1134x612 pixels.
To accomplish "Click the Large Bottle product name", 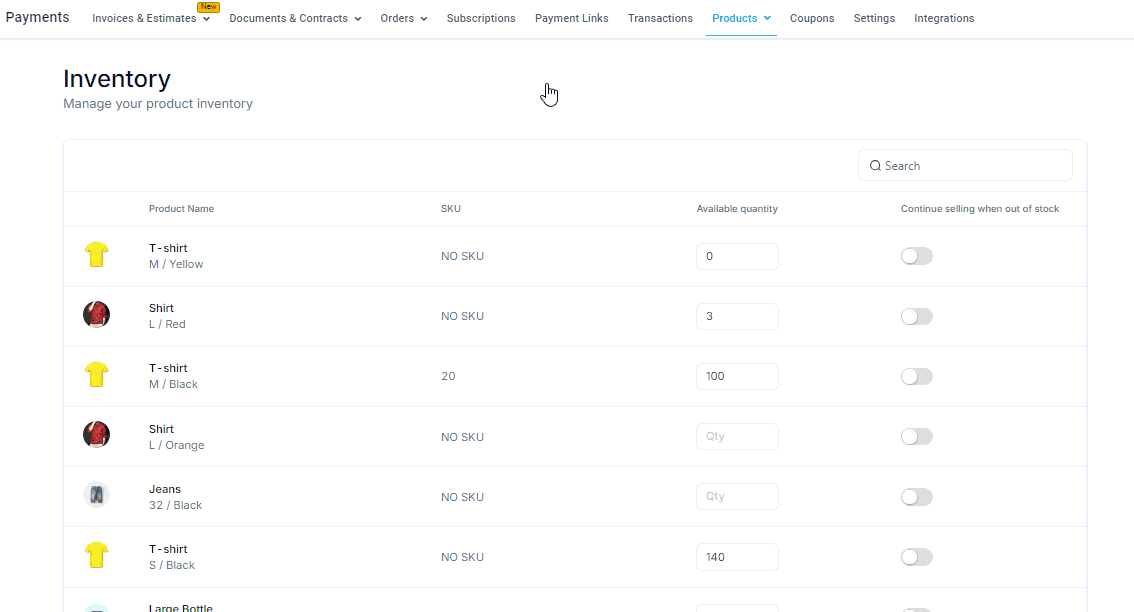I will (181, 608).
